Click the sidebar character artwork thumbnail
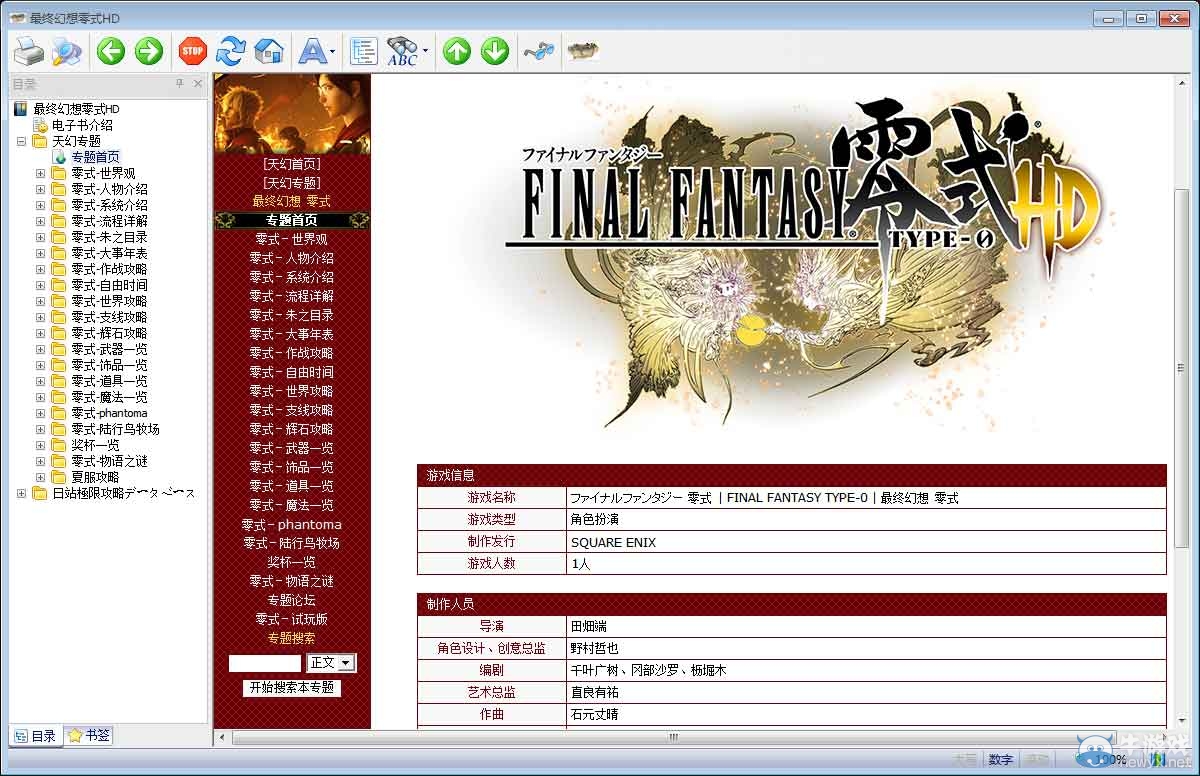The height and width of the screenshot is (776, 1200). (x=292, y=113)
